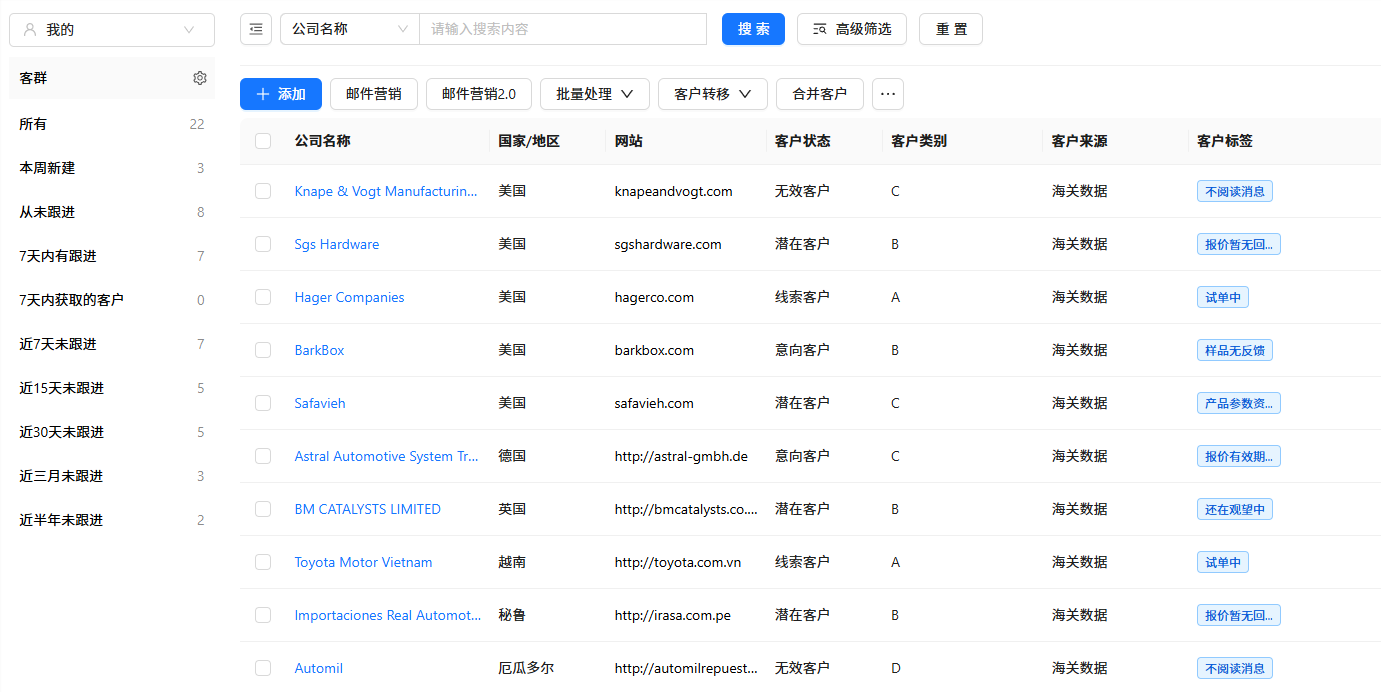
Task: Select the Importaciones Real Automot row checkbox
Action: pyautogui.click(x=263, y=615)
